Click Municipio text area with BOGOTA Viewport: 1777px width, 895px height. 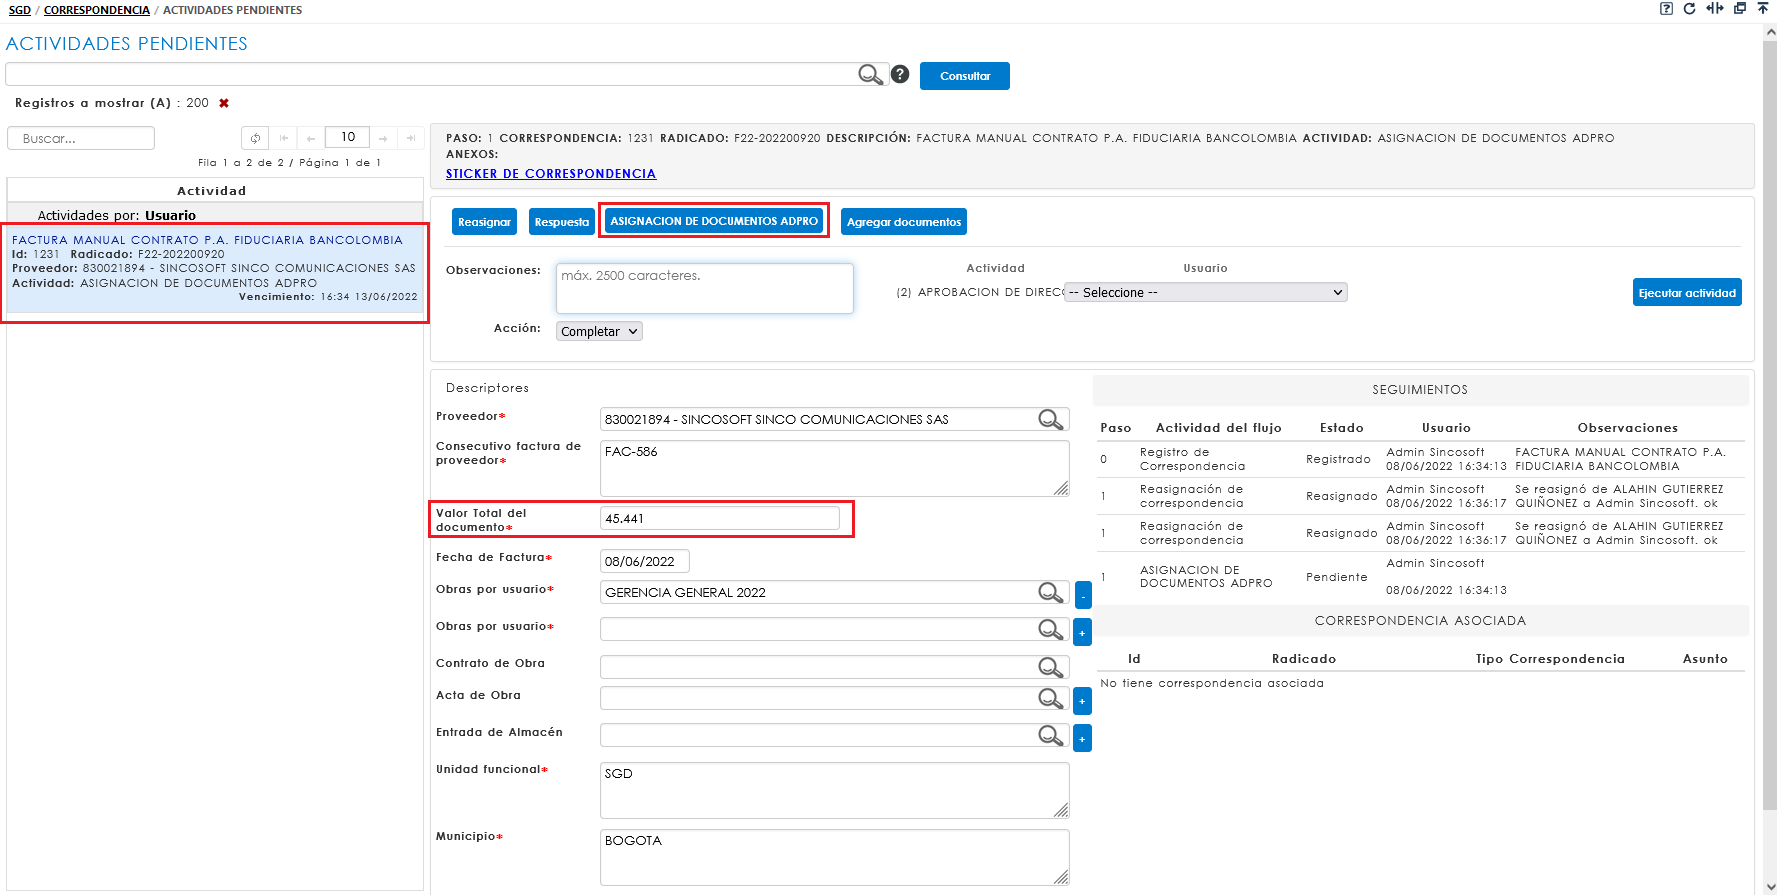tap(834, 857)
